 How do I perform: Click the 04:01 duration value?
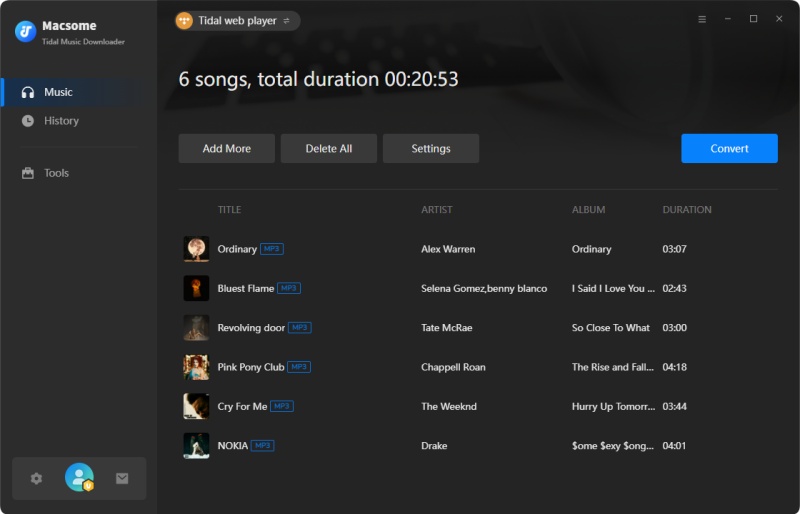click(x=674, y=446)
